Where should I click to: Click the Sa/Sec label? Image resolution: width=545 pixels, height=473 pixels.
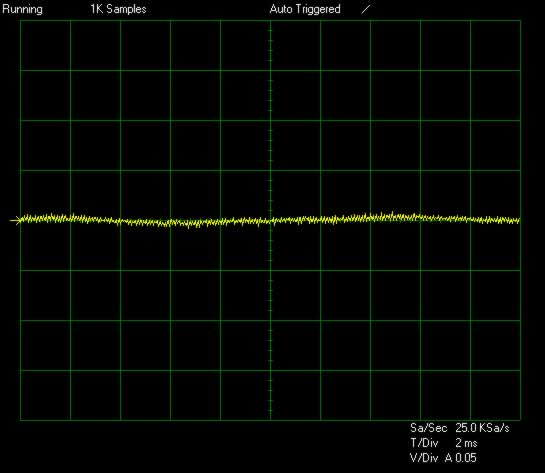[429, 428]
